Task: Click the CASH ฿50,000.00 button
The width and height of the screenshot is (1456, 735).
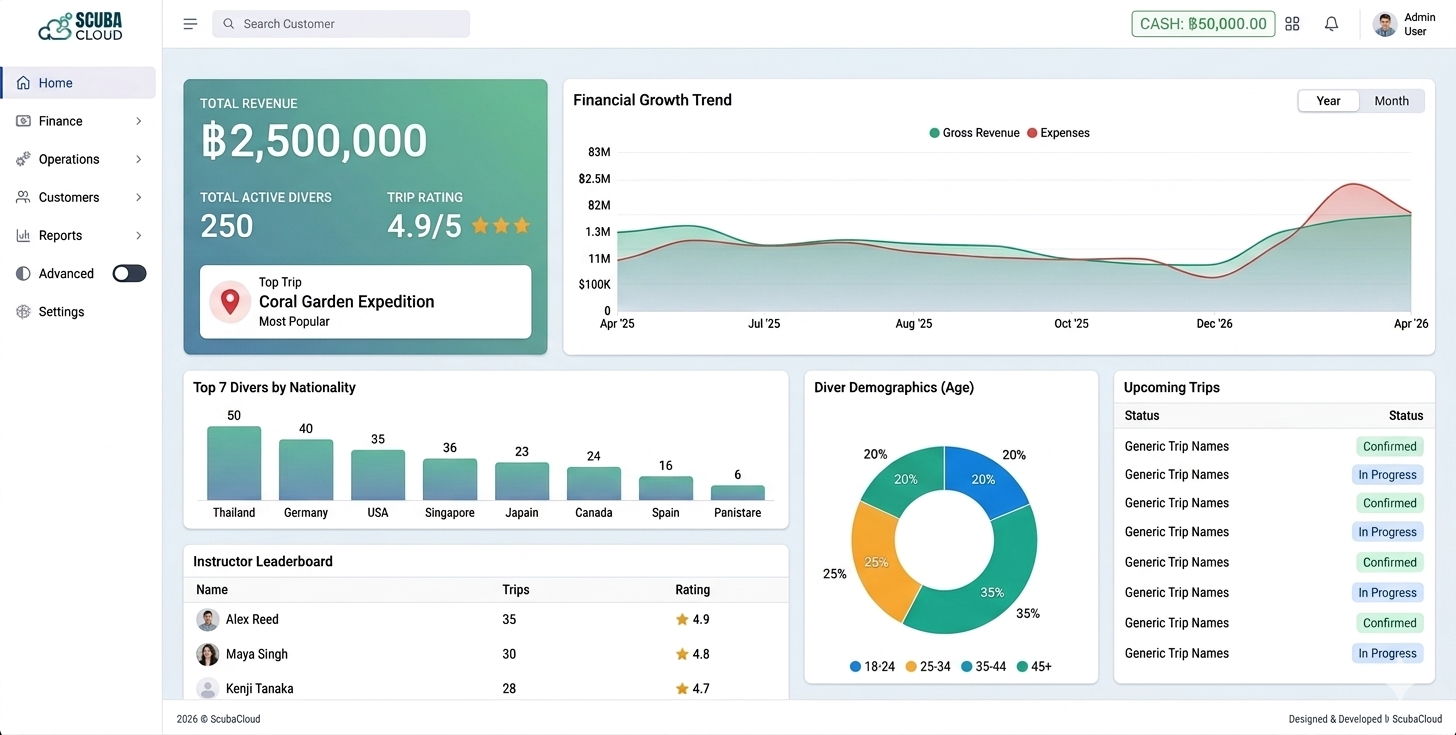Action: pos(1203,24)
